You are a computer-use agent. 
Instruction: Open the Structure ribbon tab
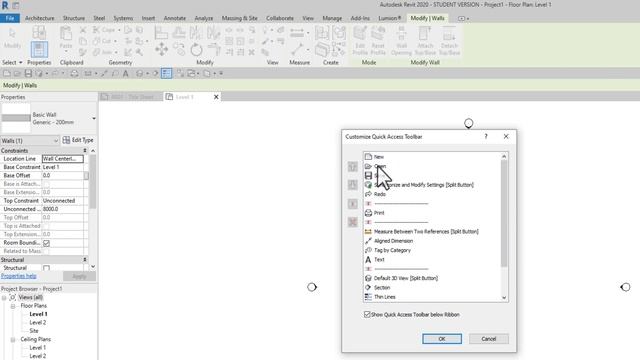(74, 18)
